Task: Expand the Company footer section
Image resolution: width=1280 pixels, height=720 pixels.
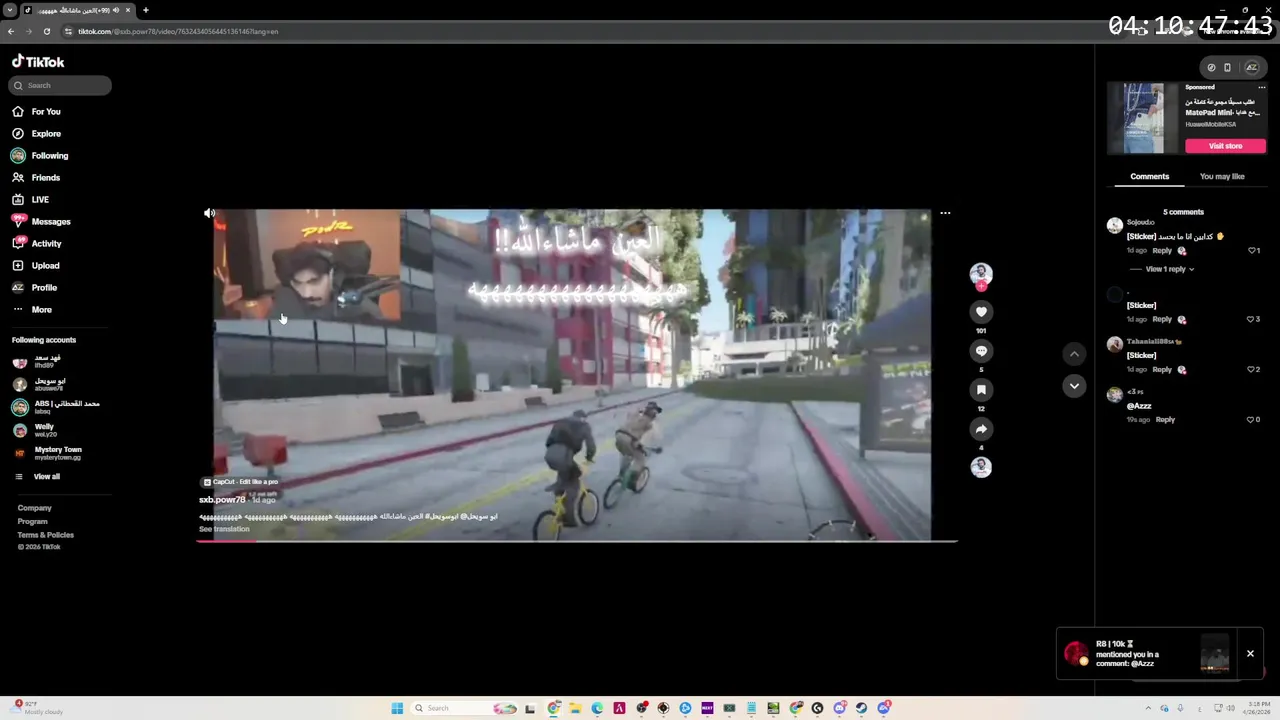Action: click(34, 508)
